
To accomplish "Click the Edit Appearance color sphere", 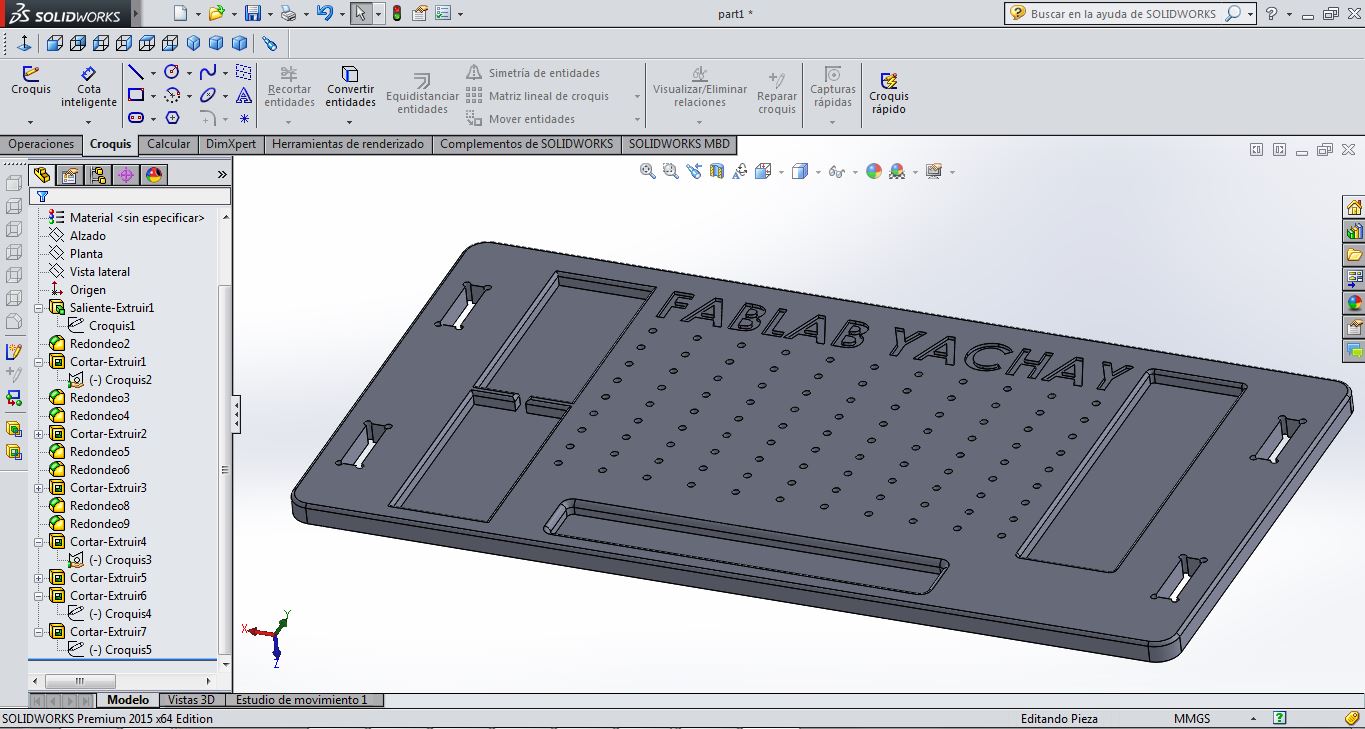I will [x=874, y=171].
